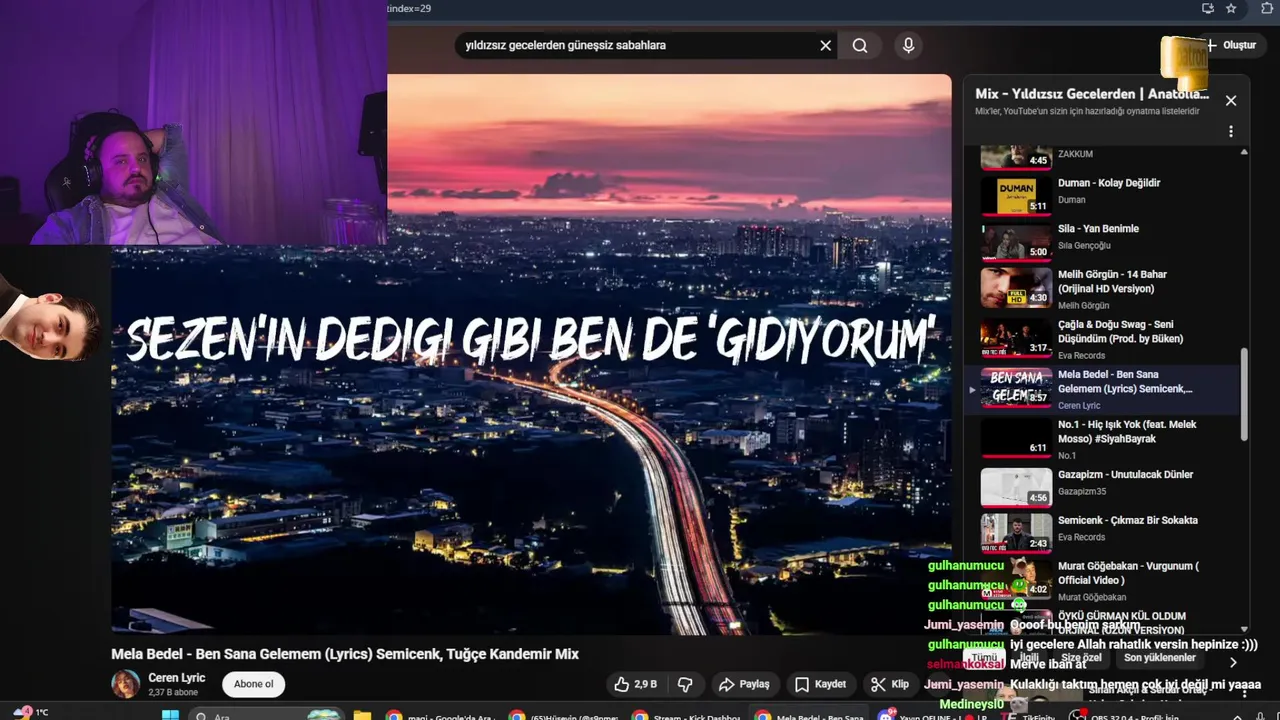Create a clip with Klip button
Viewport: 1280px width, 720px height.
(889, 684)
